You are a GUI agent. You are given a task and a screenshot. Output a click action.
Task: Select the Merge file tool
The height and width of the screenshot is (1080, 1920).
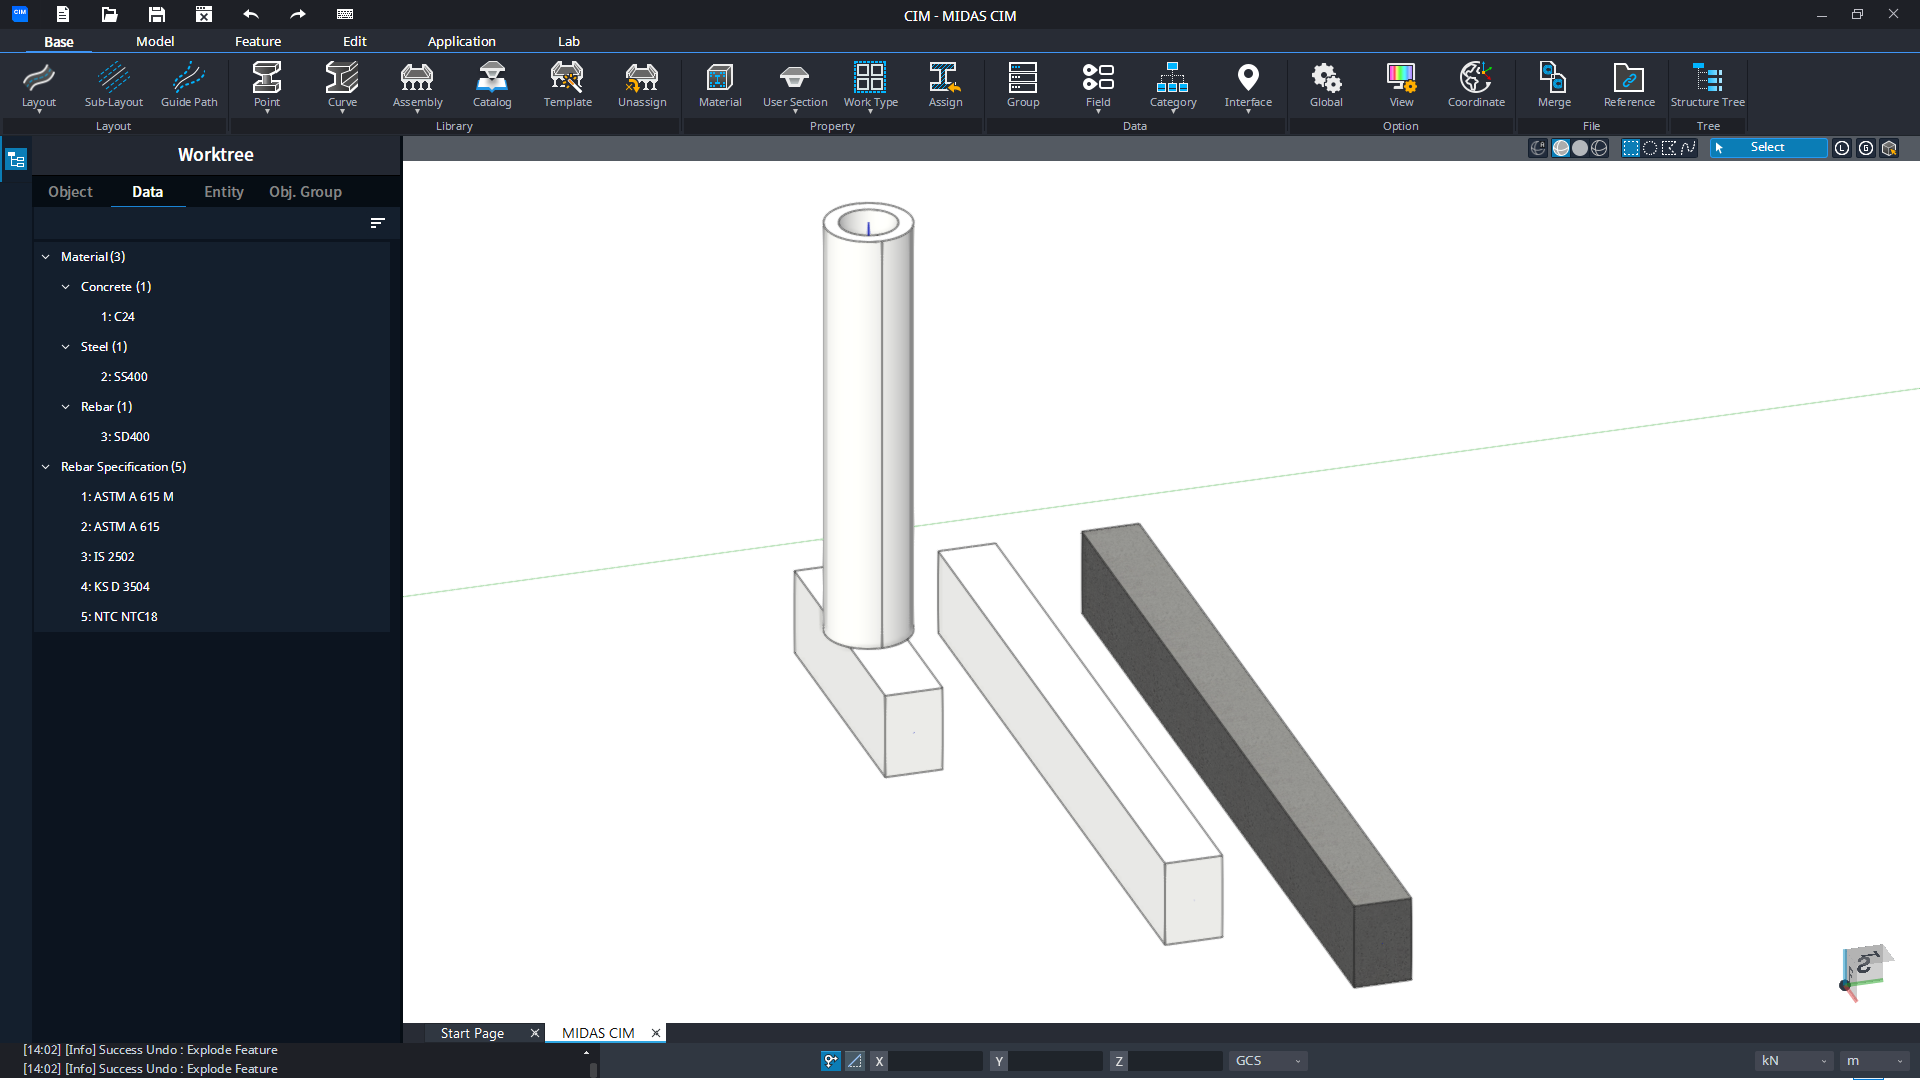[1554, 84]
